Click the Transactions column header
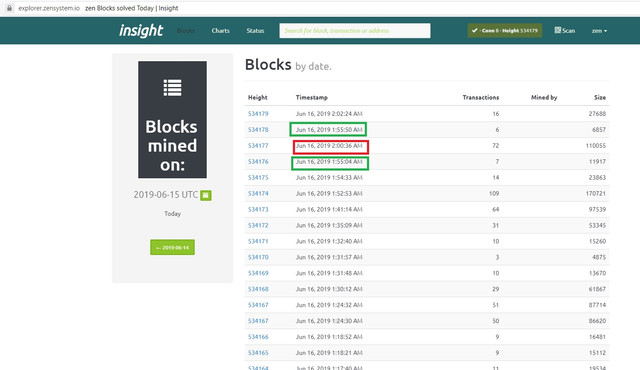The image size is (640, 370). click(x=480, y=97)
